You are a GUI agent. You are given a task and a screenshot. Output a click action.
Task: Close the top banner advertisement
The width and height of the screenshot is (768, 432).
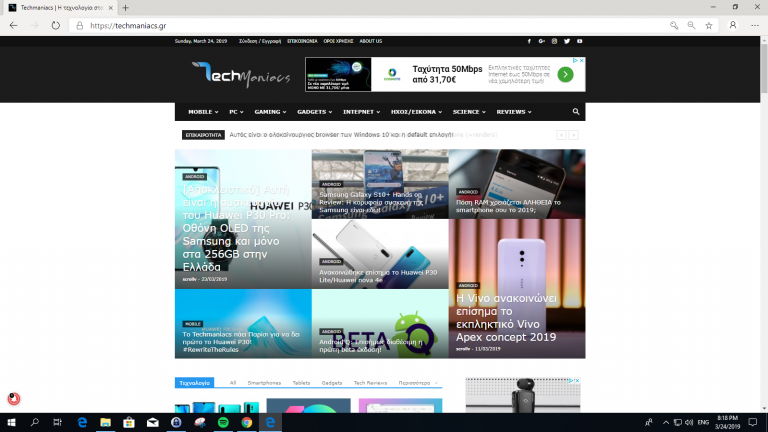[x=581, y=60]
